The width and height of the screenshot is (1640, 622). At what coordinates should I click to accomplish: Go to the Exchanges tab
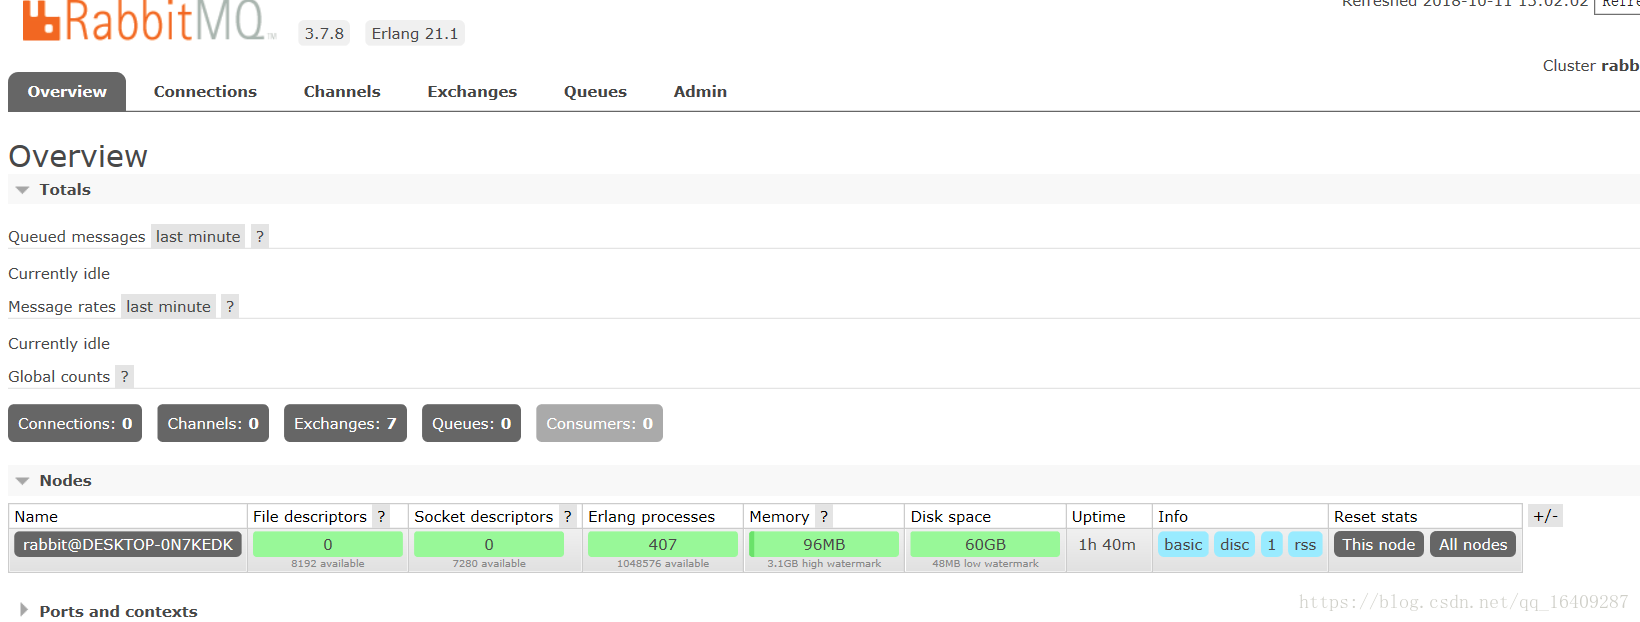click(472, 92)
